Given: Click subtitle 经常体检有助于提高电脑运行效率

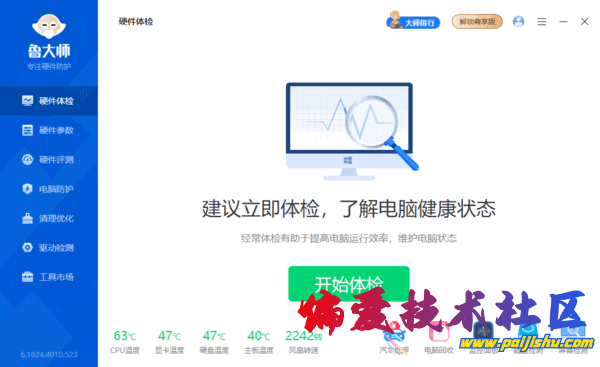Looking at the screenshot, I should click(314, 238).
